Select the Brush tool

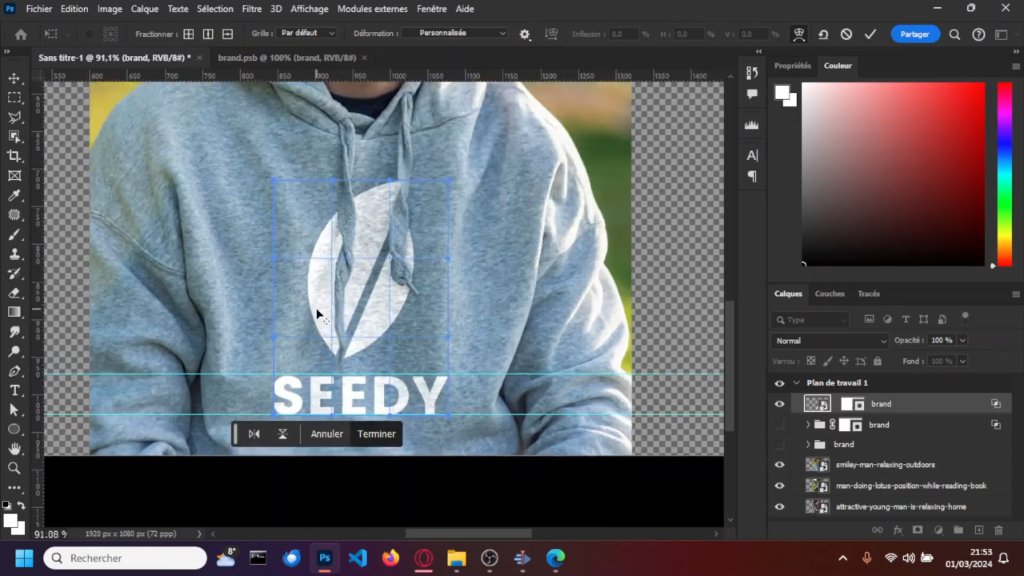point(14,234)
